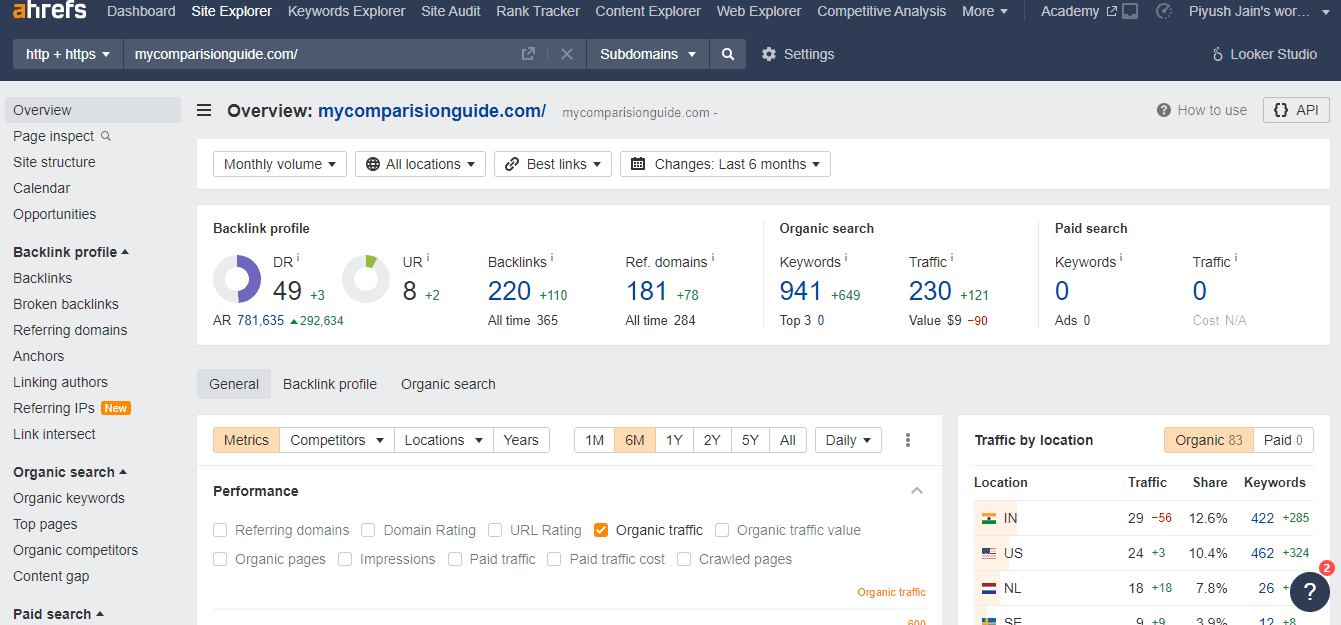Click the India flag icon
Viewport: 1341px width, 625px height.
click(989, 518)
